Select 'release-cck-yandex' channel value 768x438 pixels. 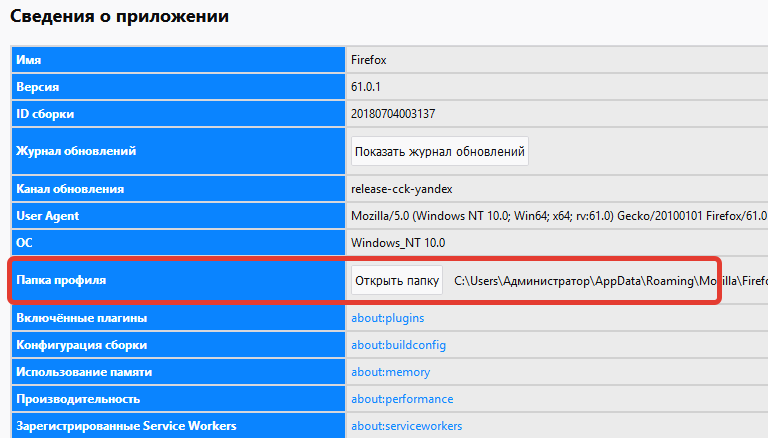(x=402, y=189)
